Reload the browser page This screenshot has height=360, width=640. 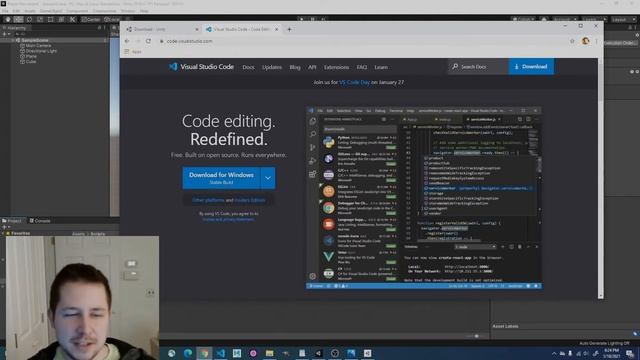tap(148, 41)
